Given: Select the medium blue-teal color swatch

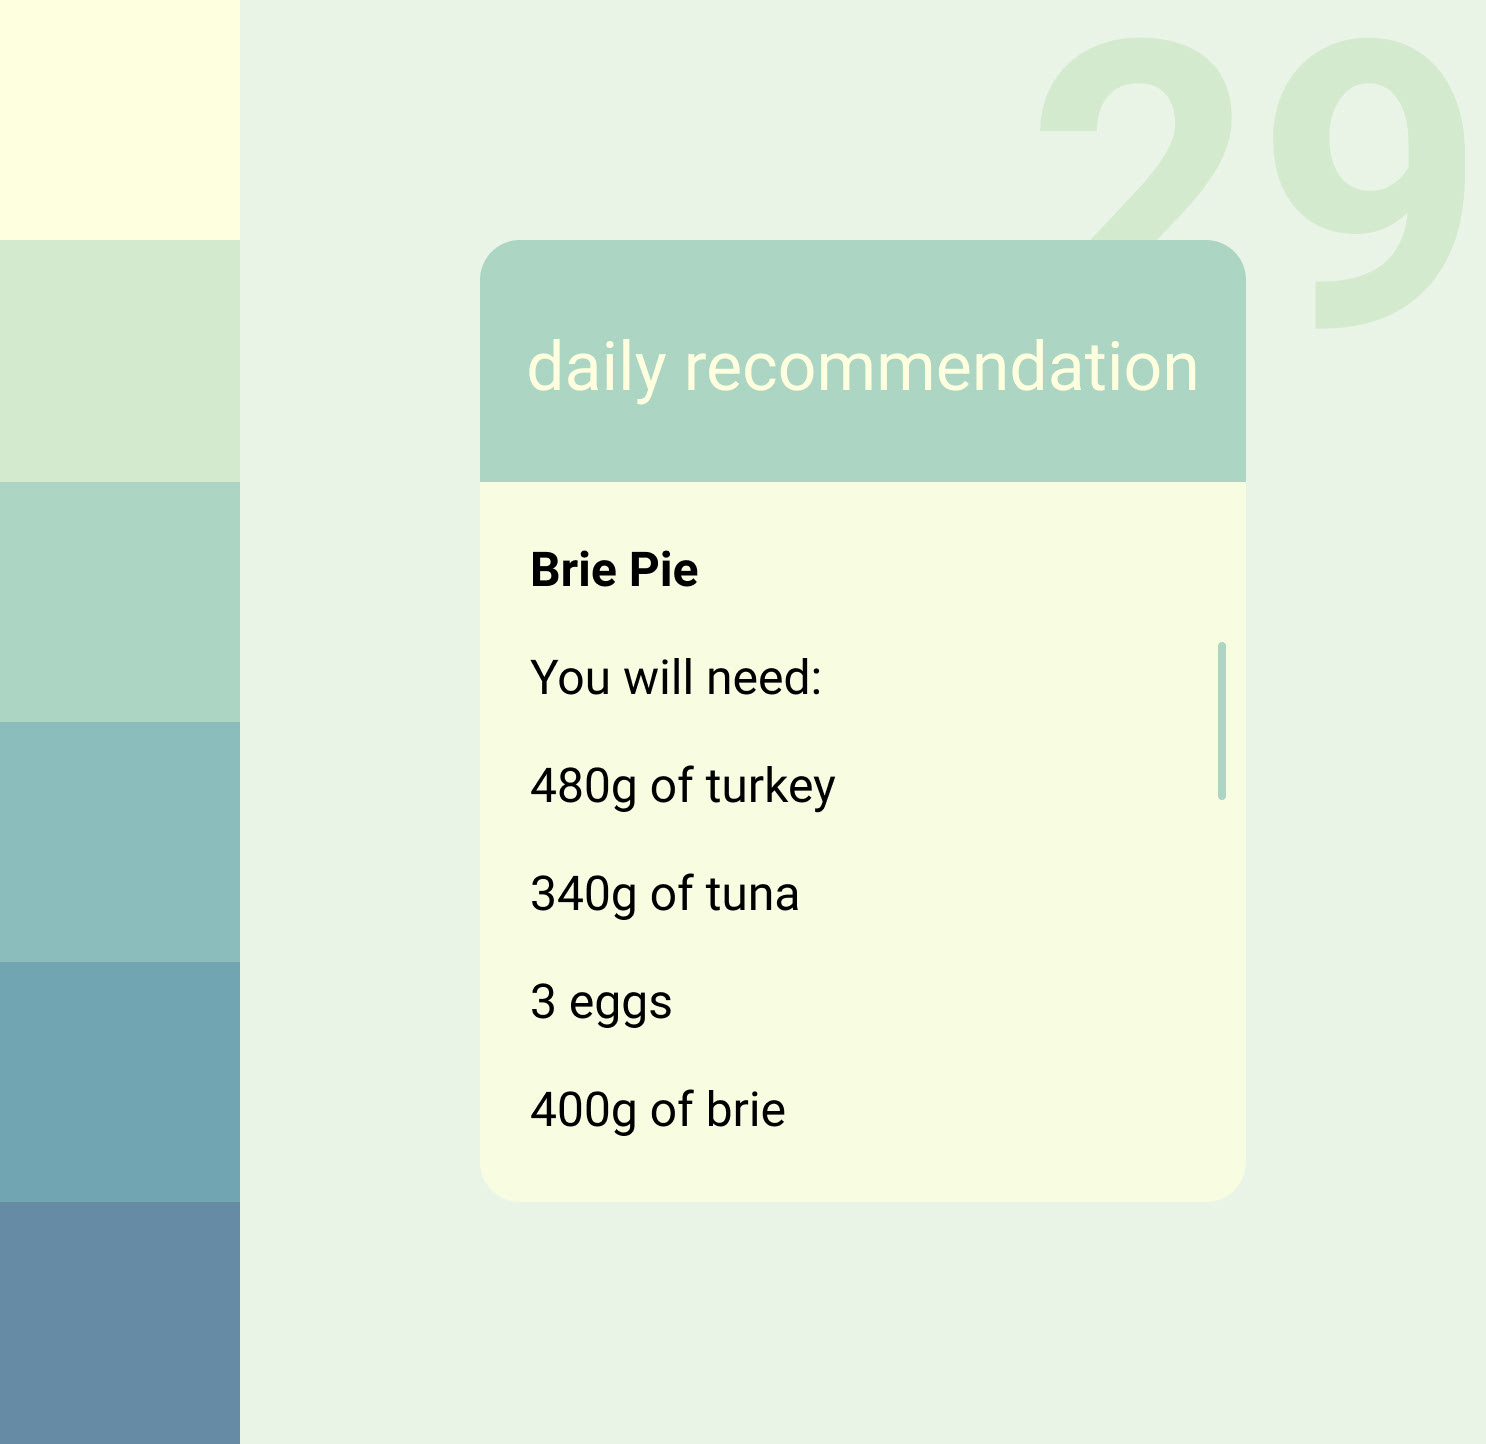Looking at the screenshot, I should pyautogui.click(x=120, y=1082).
